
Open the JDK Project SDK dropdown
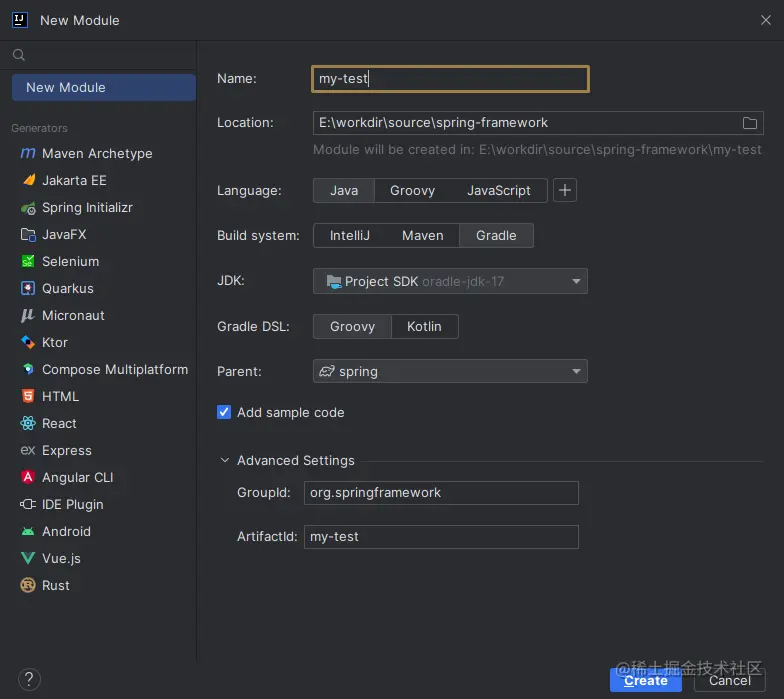point(450,281)
